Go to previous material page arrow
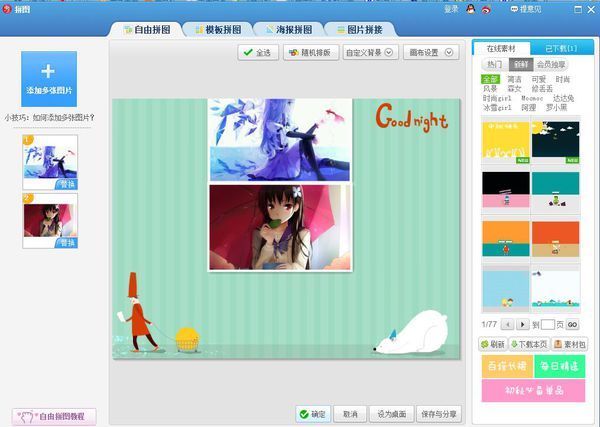 (x=507, y=324)
